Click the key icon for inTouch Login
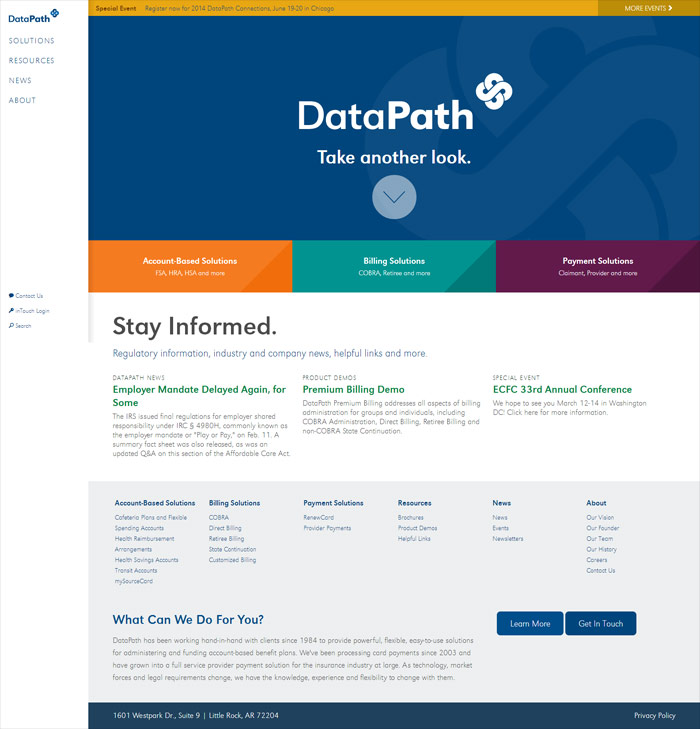The image size is (700, 729). [x=11, y=311]
